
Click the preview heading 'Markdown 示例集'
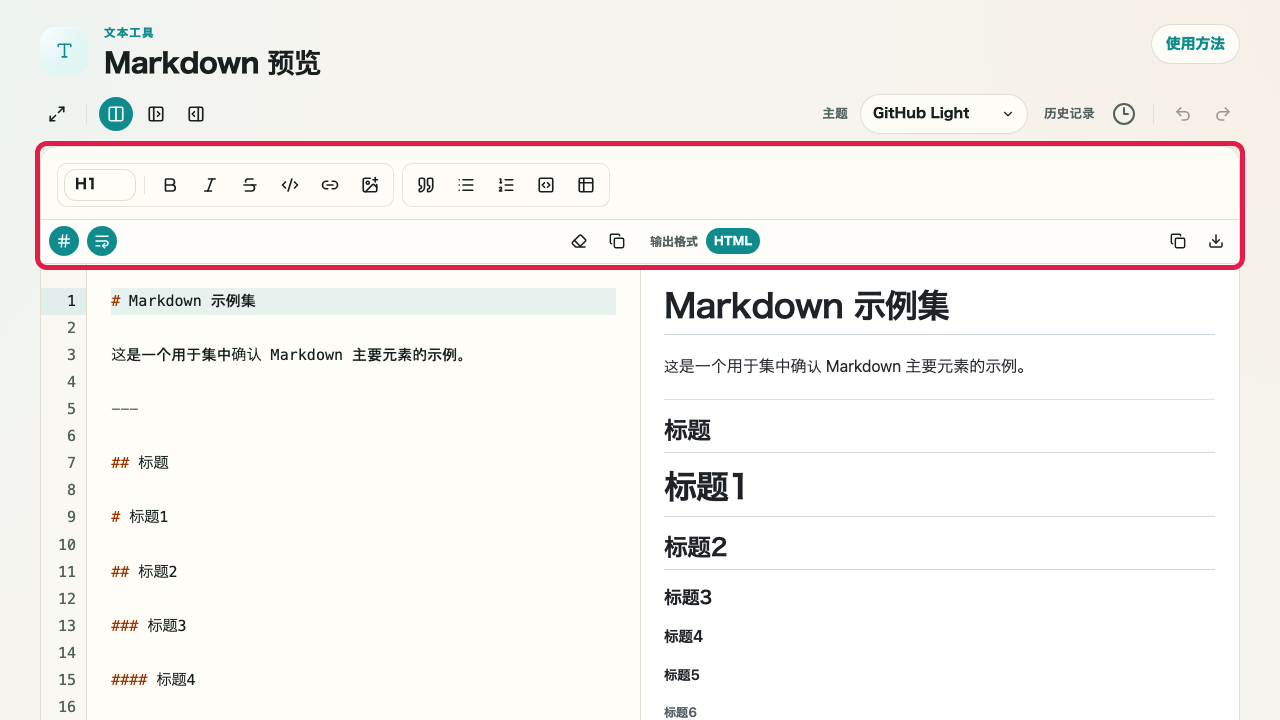[x=806, y=305]
